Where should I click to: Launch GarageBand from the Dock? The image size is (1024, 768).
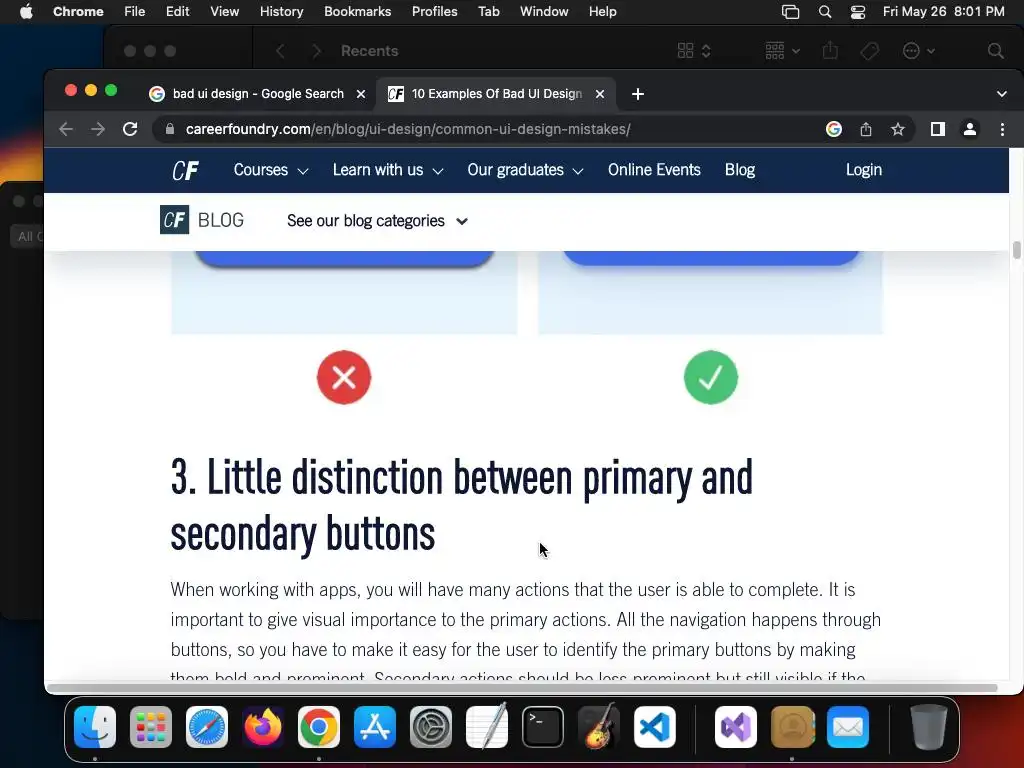point(599,726)
